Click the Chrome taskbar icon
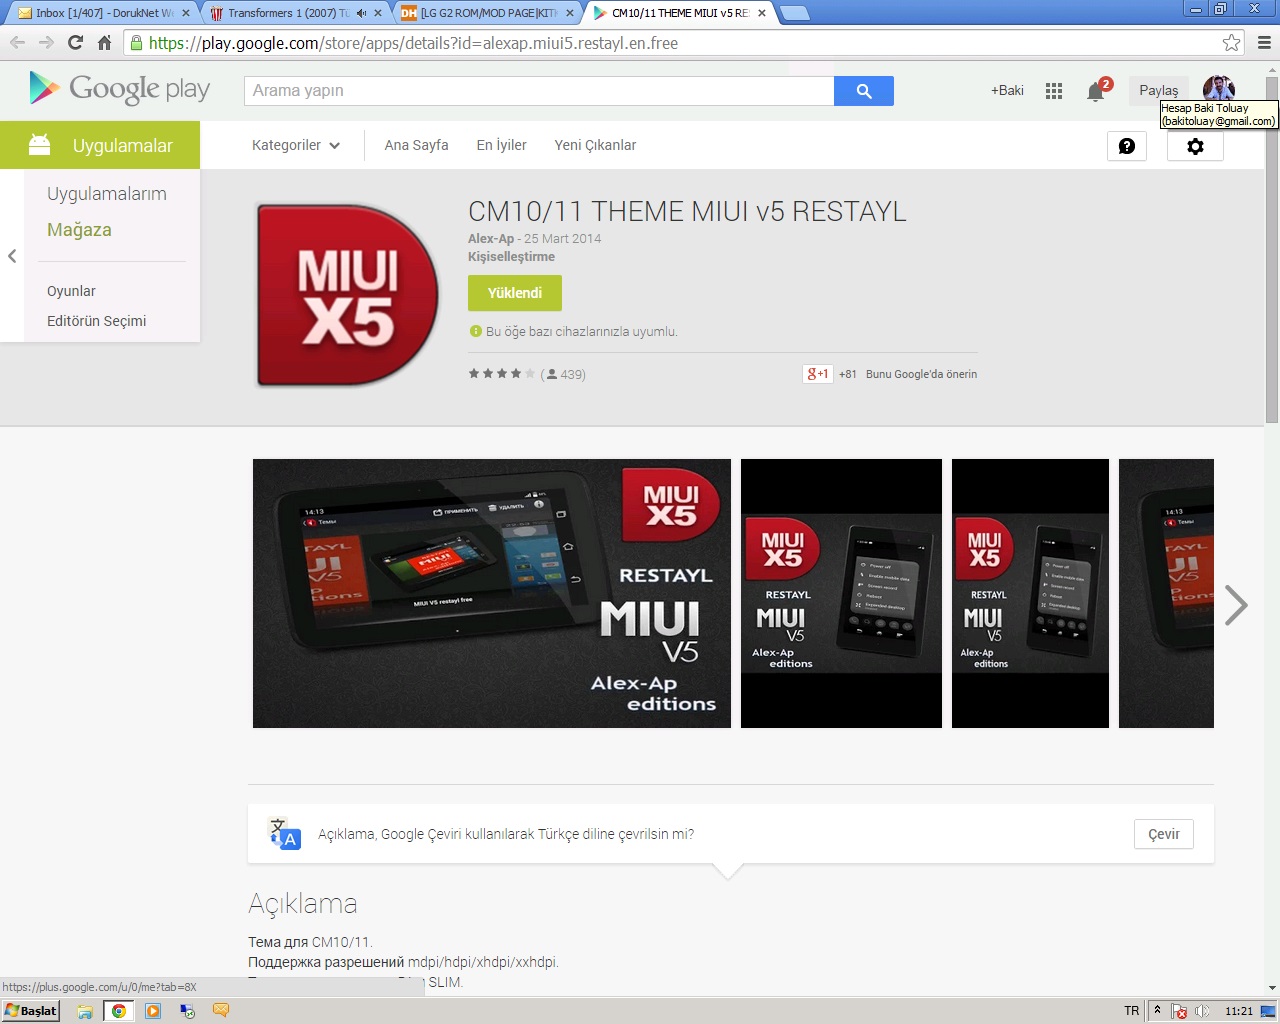 click(x=119, y=1011)
